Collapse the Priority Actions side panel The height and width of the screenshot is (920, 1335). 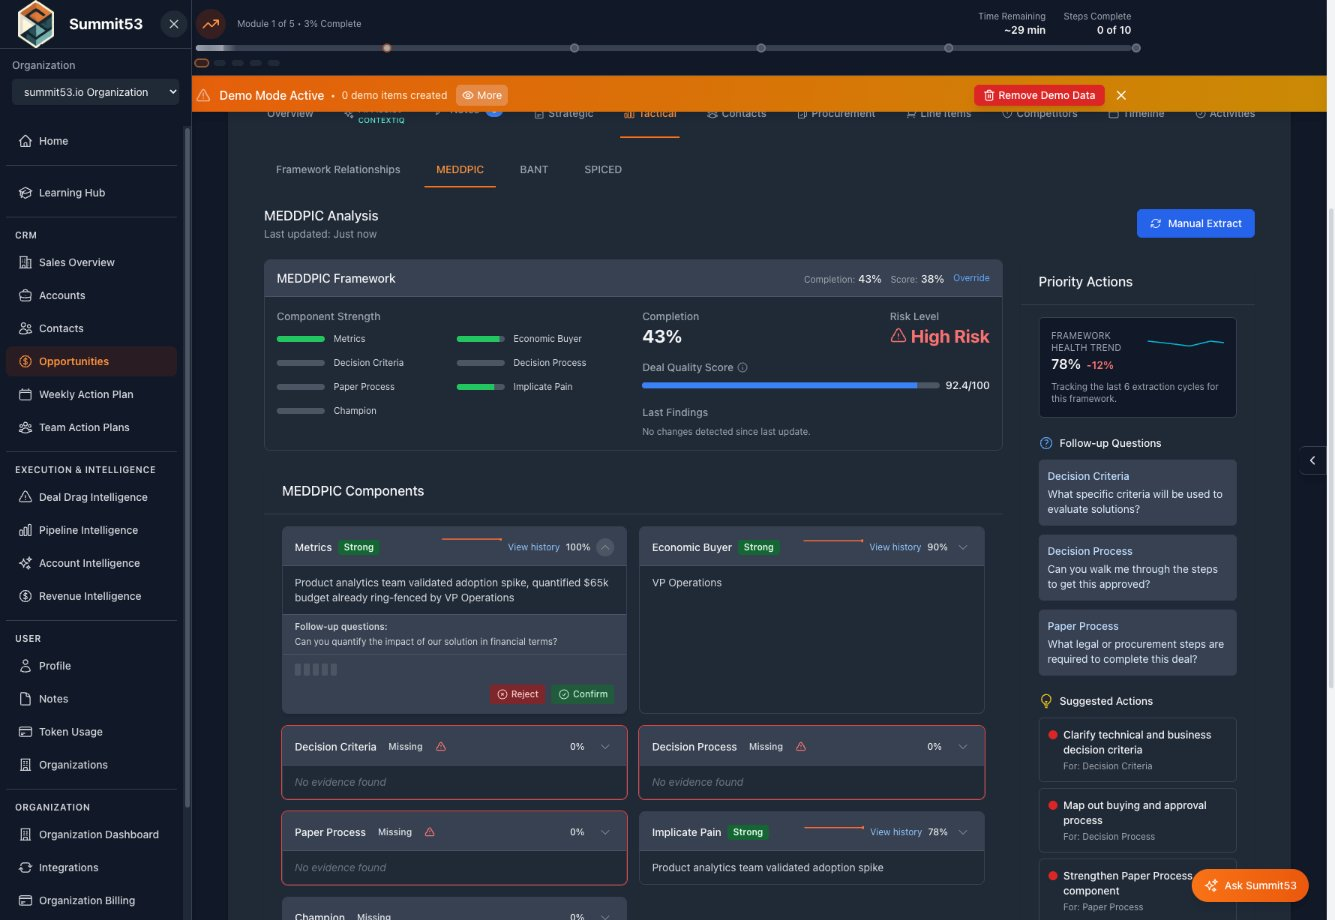click(x=1313, y=460)
